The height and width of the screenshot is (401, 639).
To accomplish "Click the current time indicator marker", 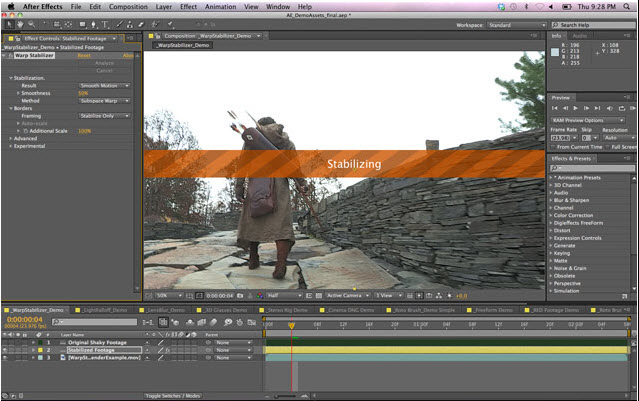I will coord(291,326).
